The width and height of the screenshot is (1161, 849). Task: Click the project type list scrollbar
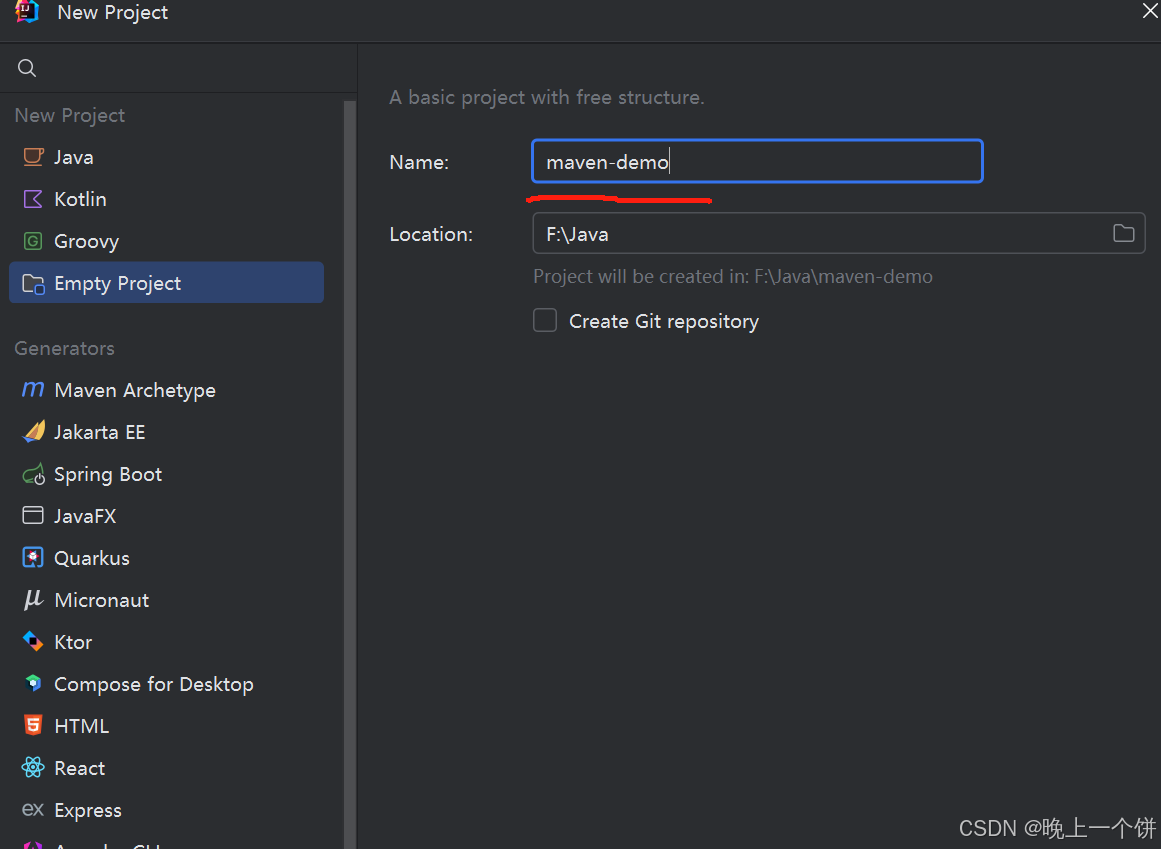pos(349,474)
